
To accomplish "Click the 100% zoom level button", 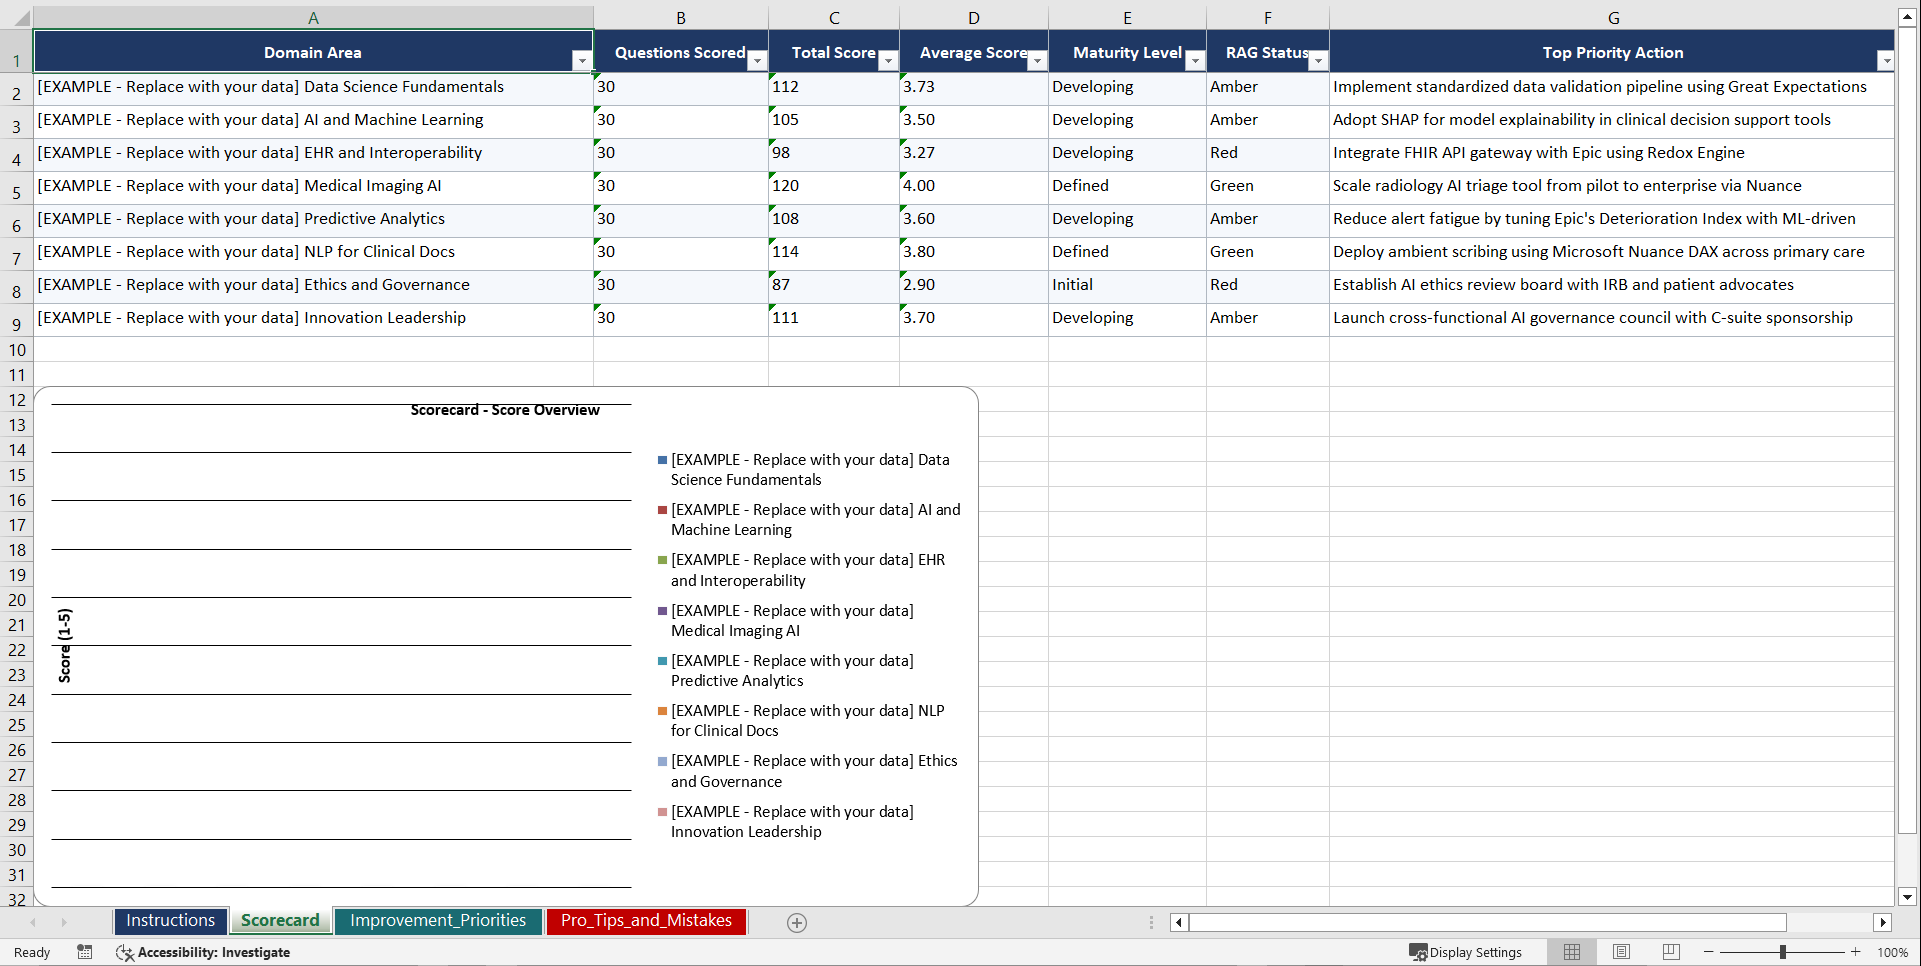I will [x=1893, y=952].
